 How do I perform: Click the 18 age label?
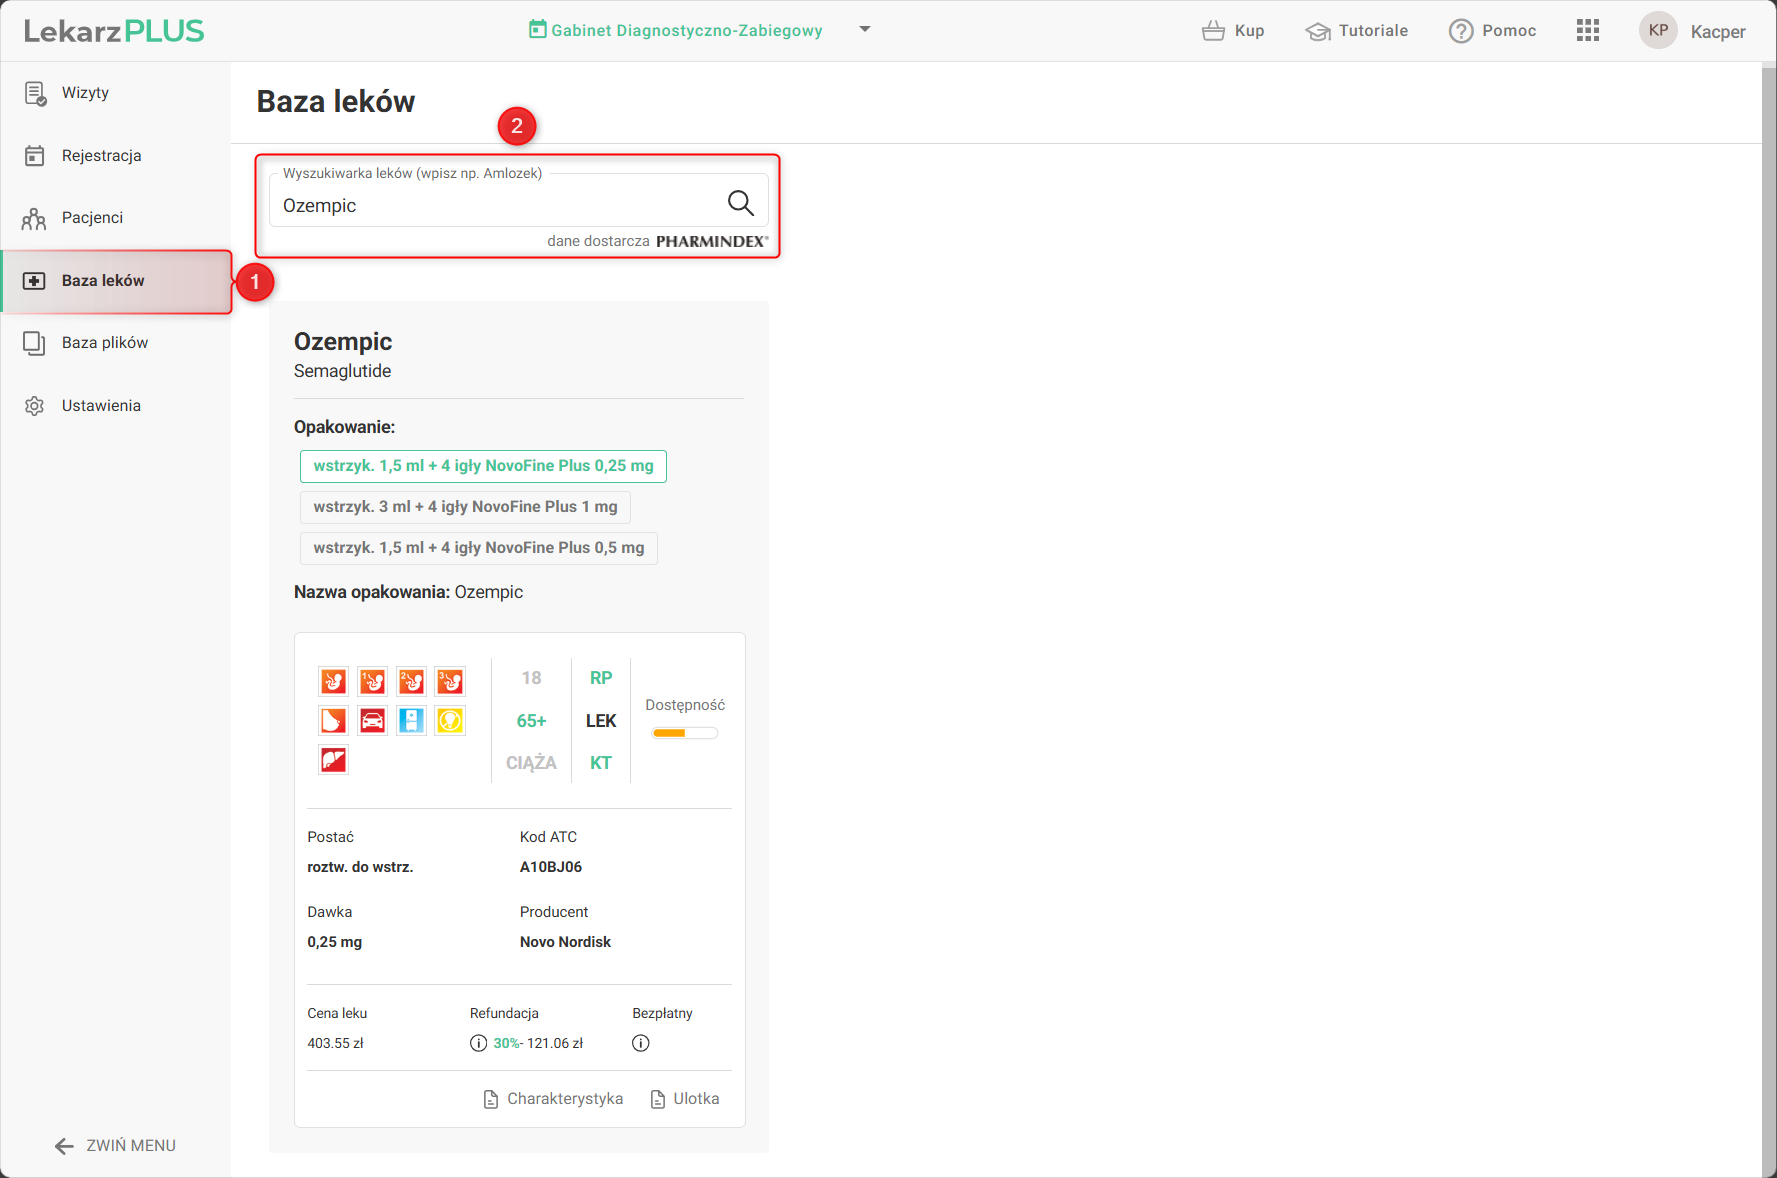[531, 678]
